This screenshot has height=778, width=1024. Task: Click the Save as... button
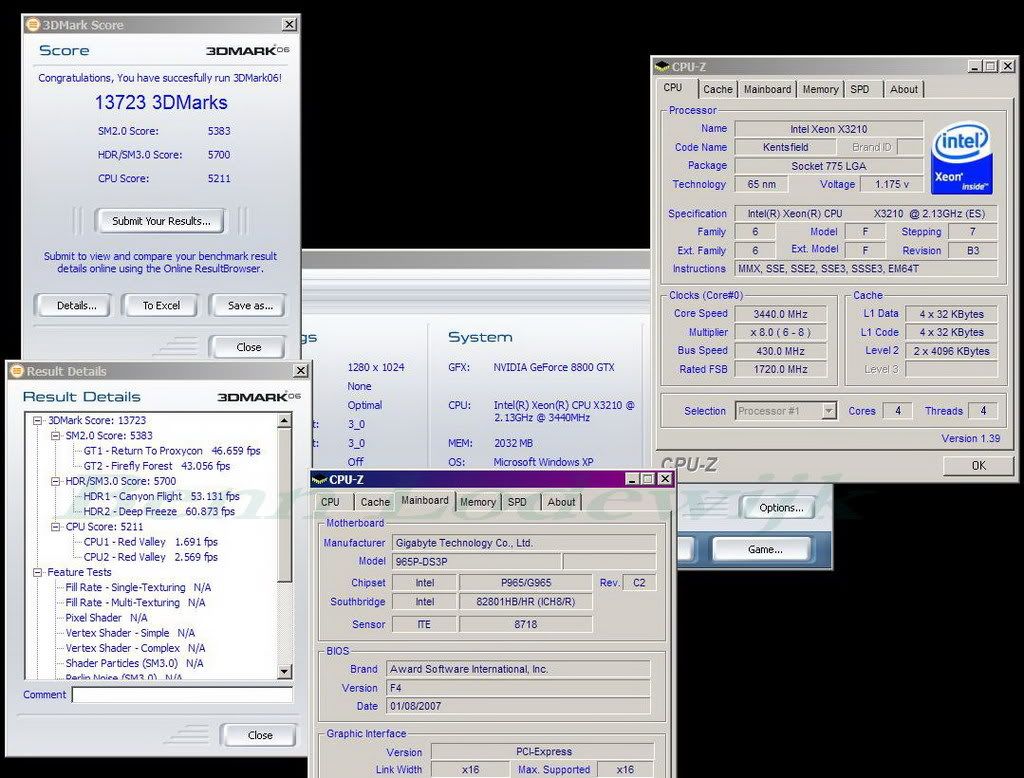point(249,306)
